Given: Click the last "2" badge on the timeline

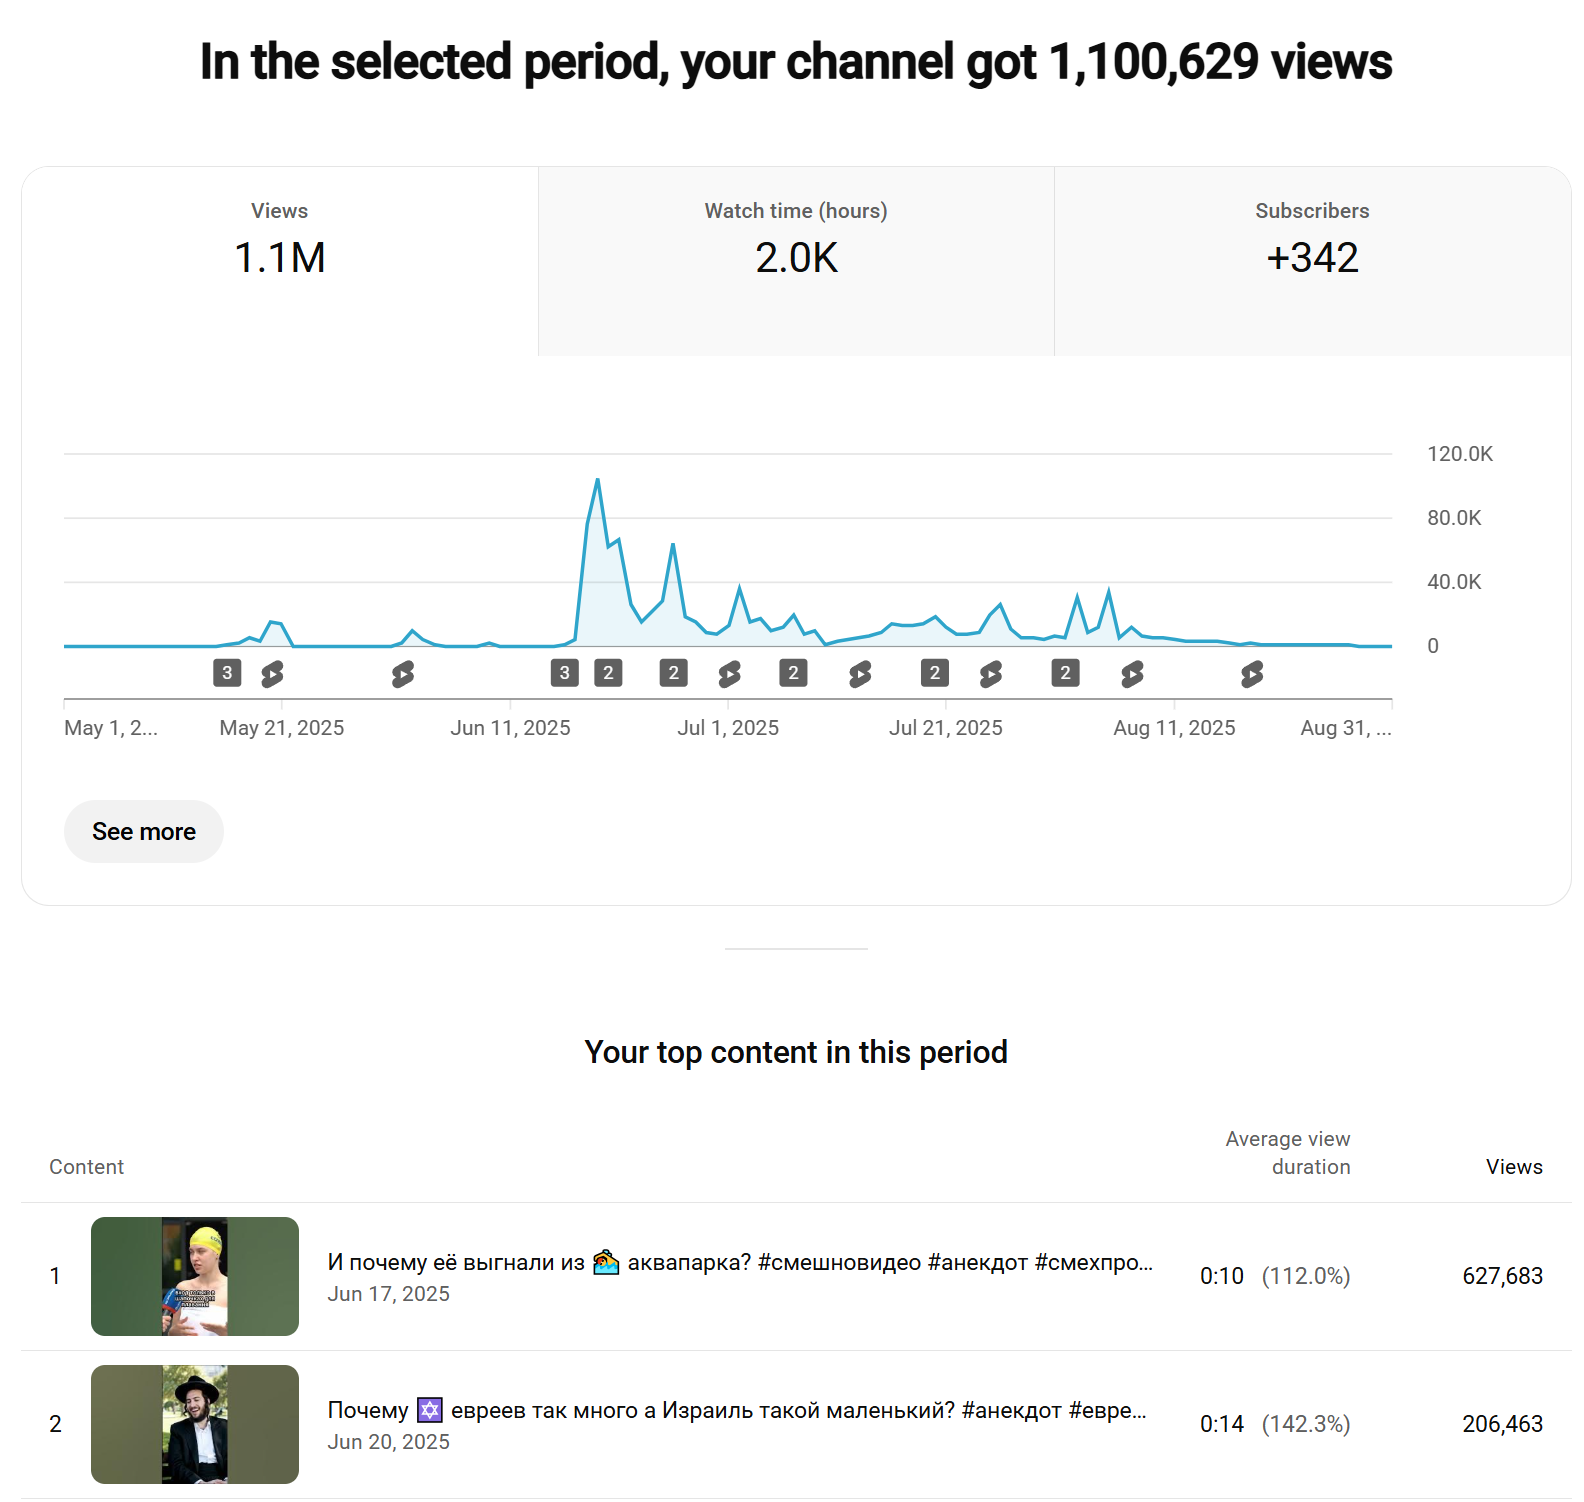Looking at the screenshot, I should point(1065,673).
